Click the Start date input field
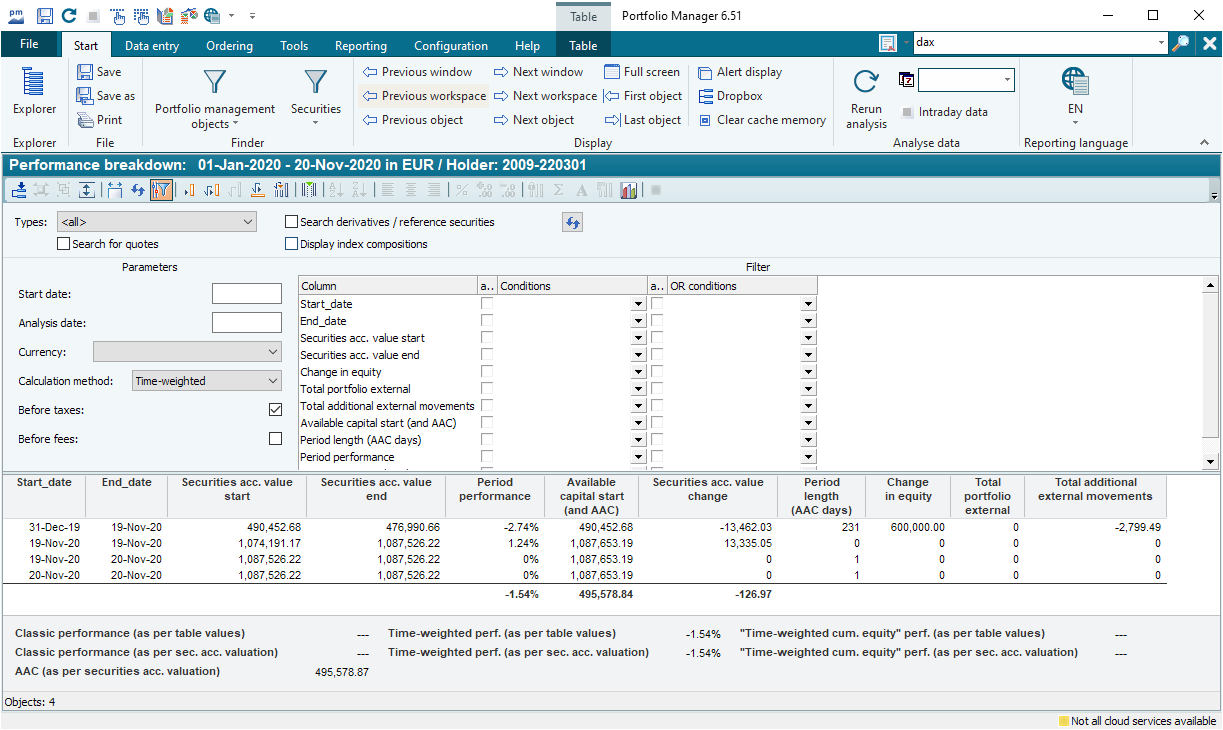This screenshot has width=1223, height=730. (x=247, y=294)
